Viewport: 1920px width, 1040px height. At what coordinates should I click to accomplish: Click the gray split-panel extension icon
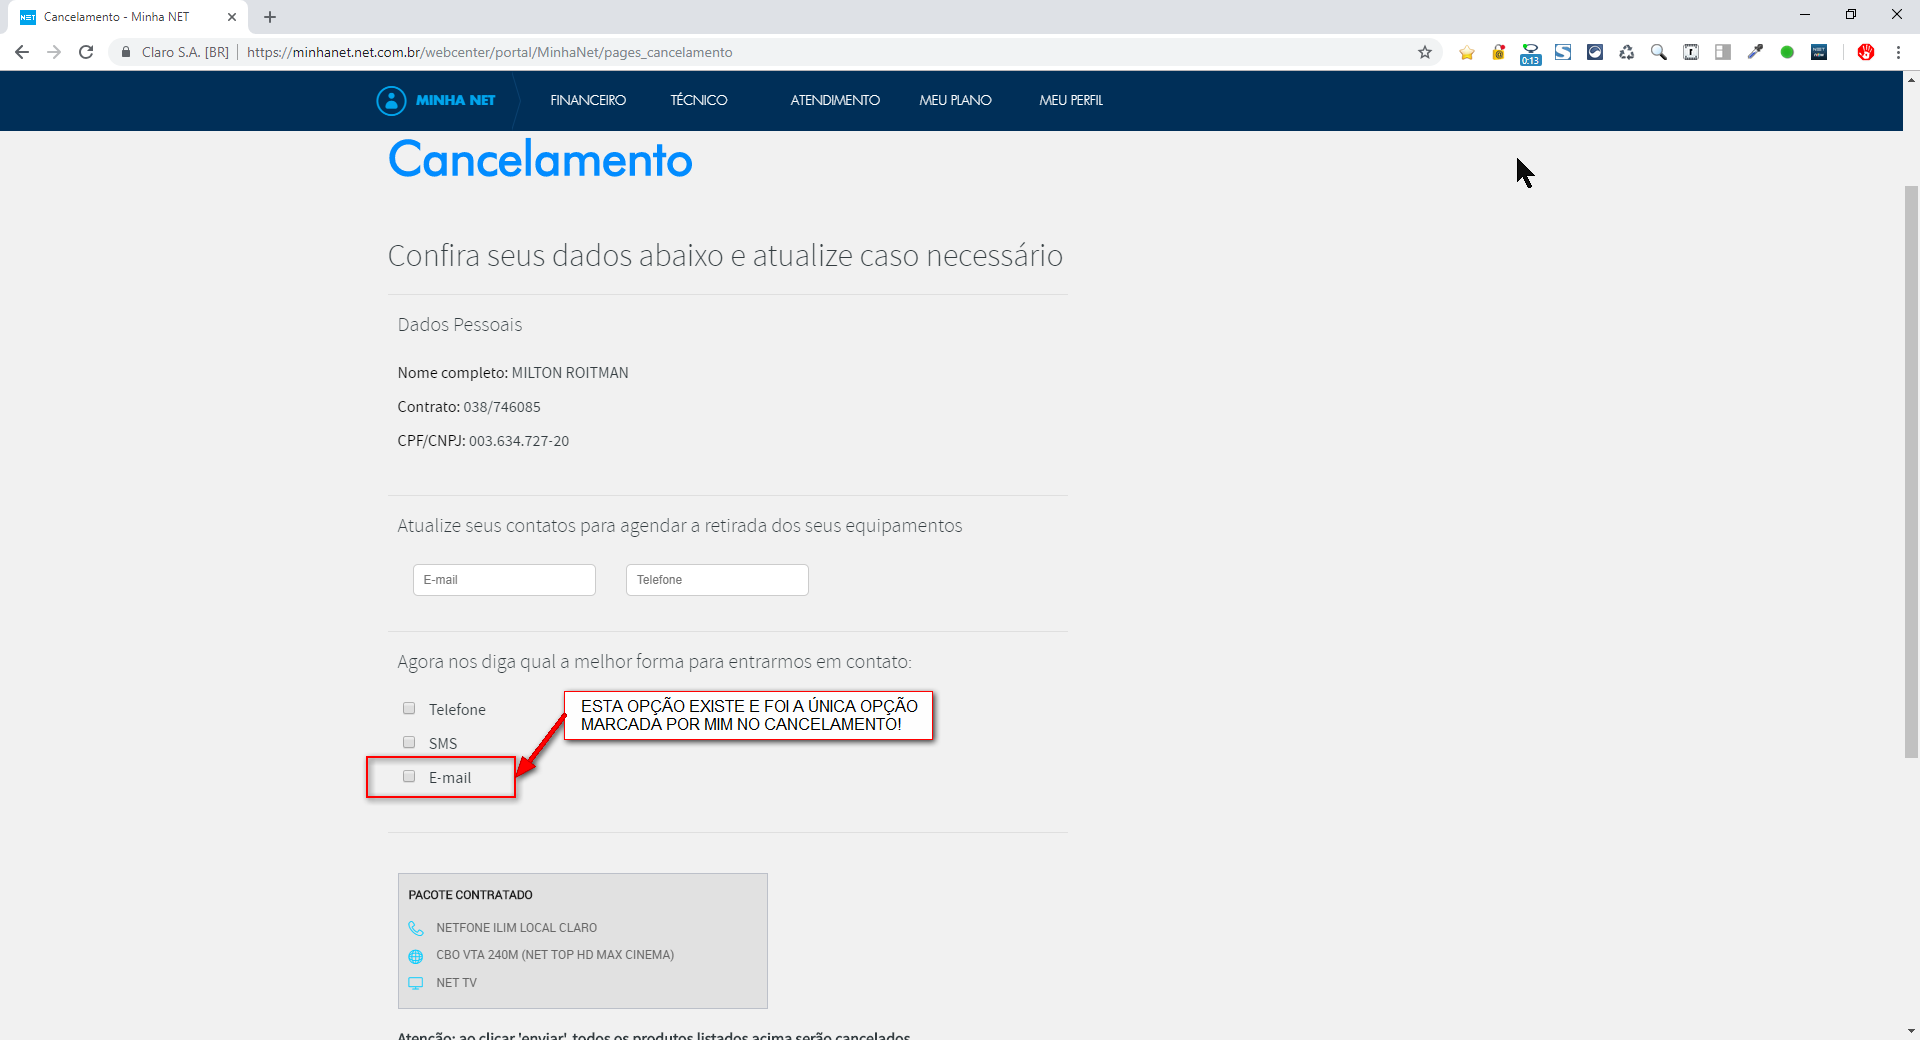click(1723, 52)
